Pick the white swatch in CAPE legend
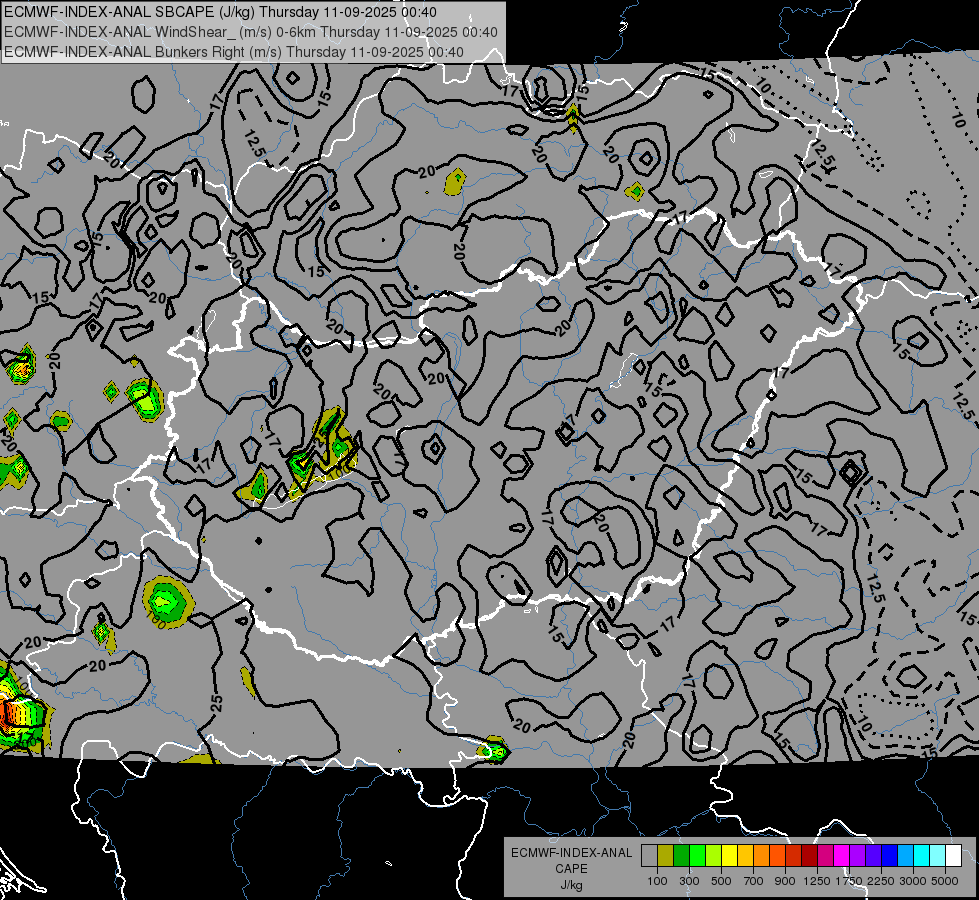Viewport: 979px width, 900px height. point(954,856)
